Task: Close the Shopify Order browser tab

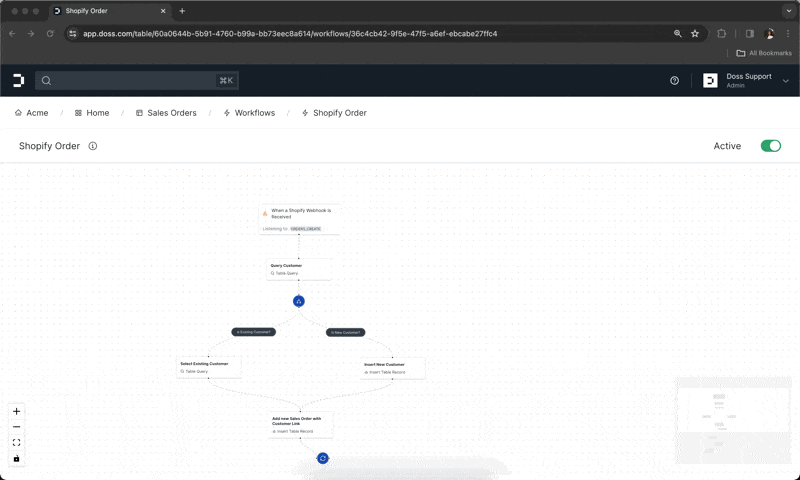Action: 163,11
